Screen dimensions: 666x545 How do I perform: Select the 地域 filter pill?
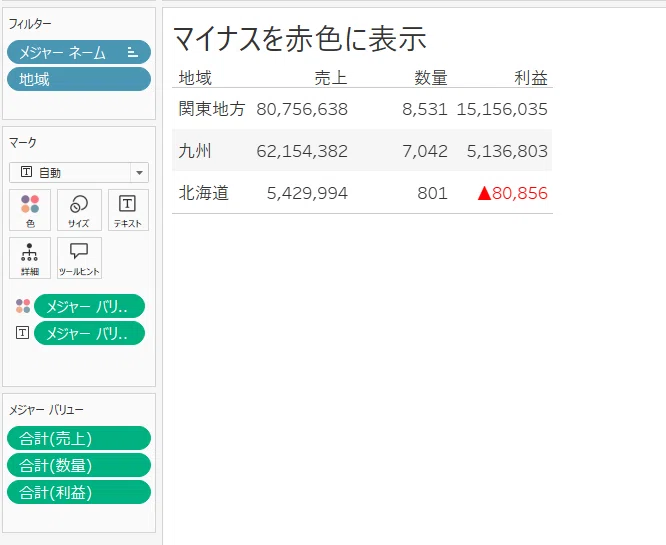pyautogui.click(x=79, y=79)
